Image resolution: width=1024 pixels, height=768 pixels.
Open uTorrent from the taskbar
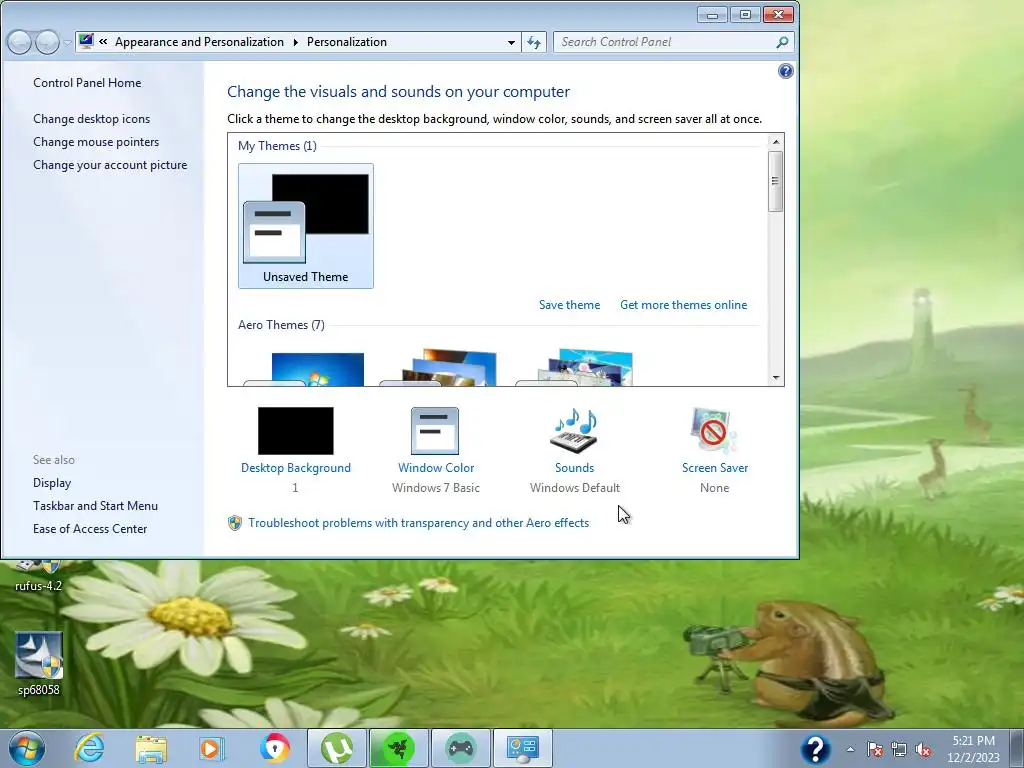coord(336,748)
